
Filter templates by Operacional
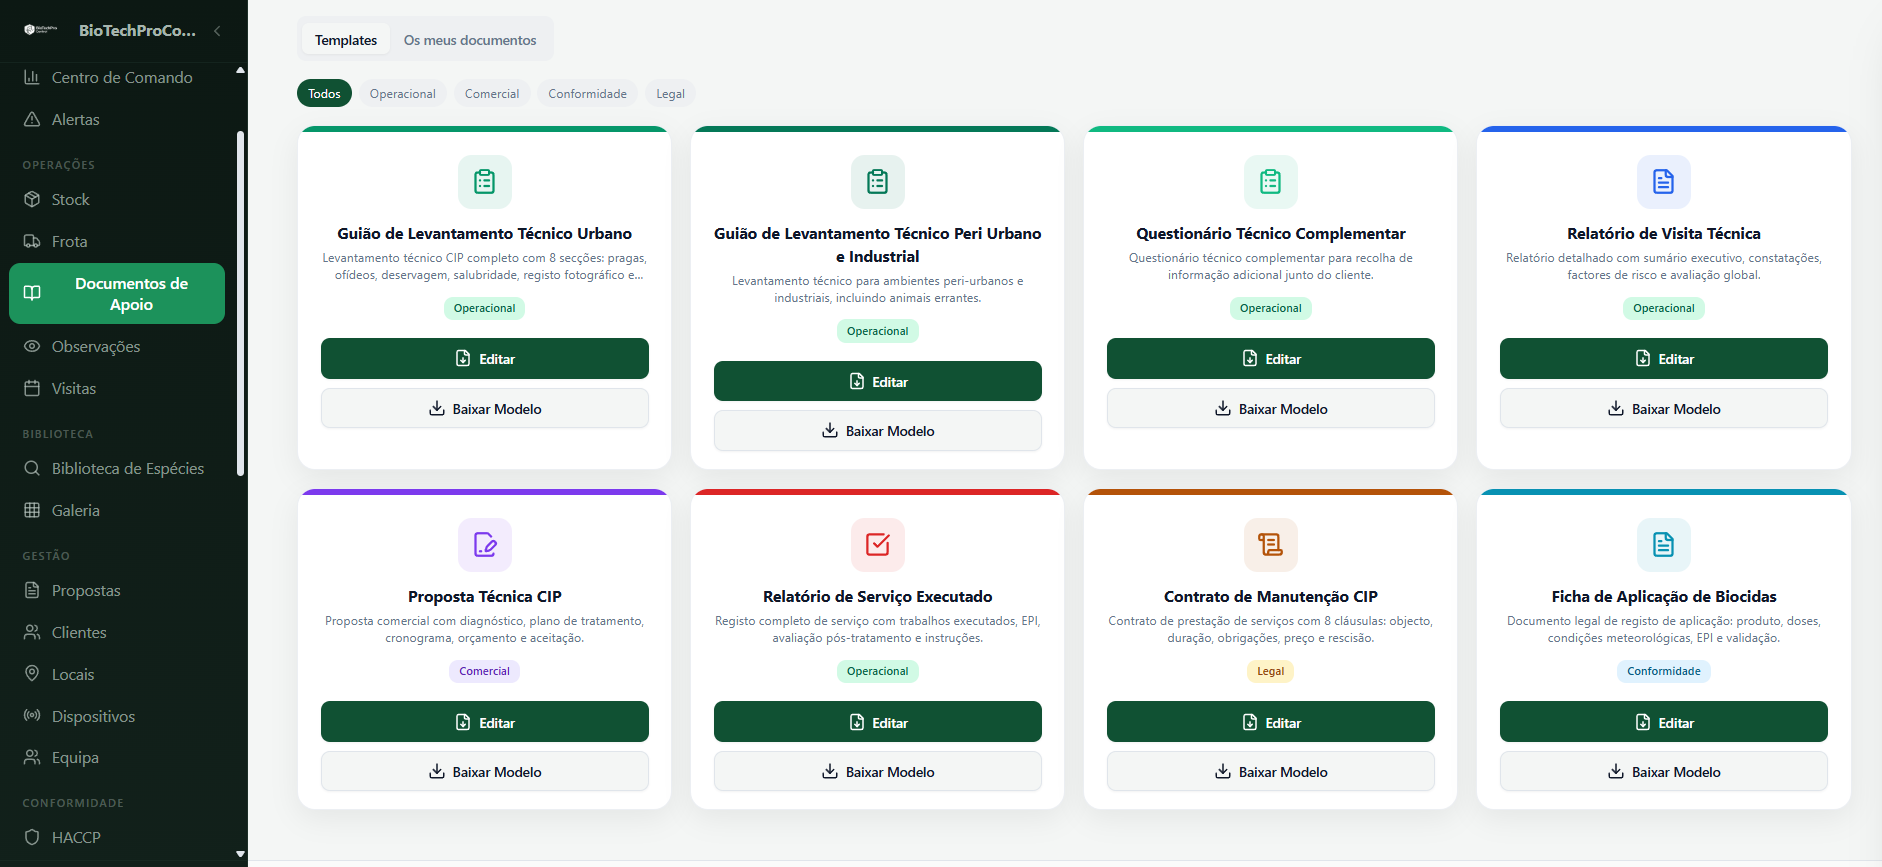click(x=403, y=93)
